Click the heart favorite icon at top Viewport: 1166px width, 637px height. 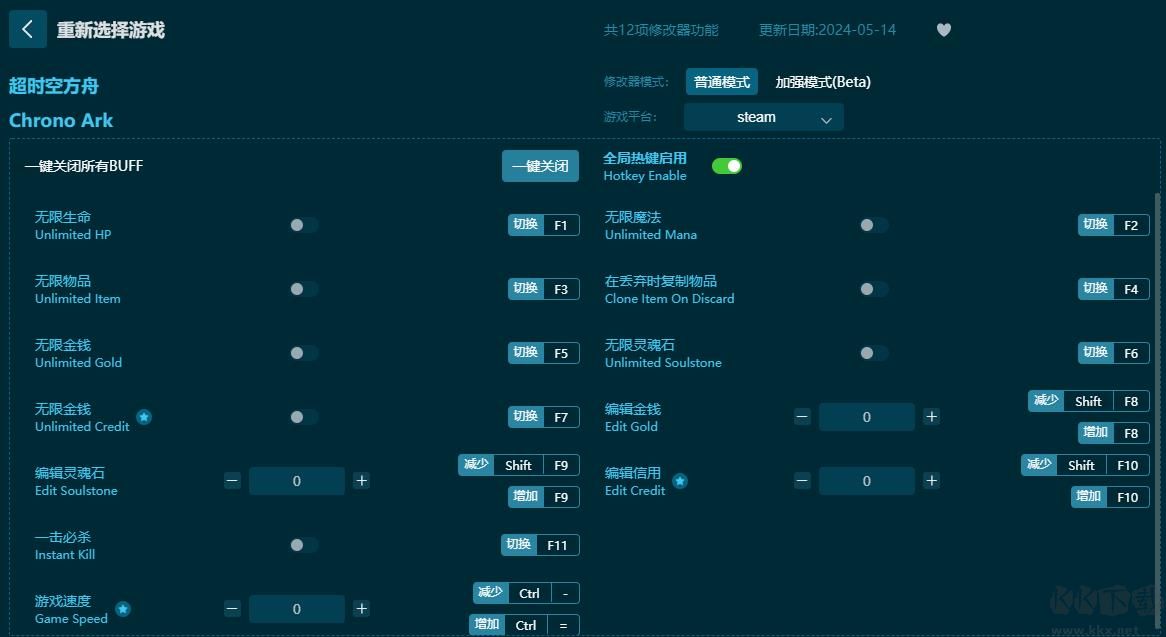943,30
